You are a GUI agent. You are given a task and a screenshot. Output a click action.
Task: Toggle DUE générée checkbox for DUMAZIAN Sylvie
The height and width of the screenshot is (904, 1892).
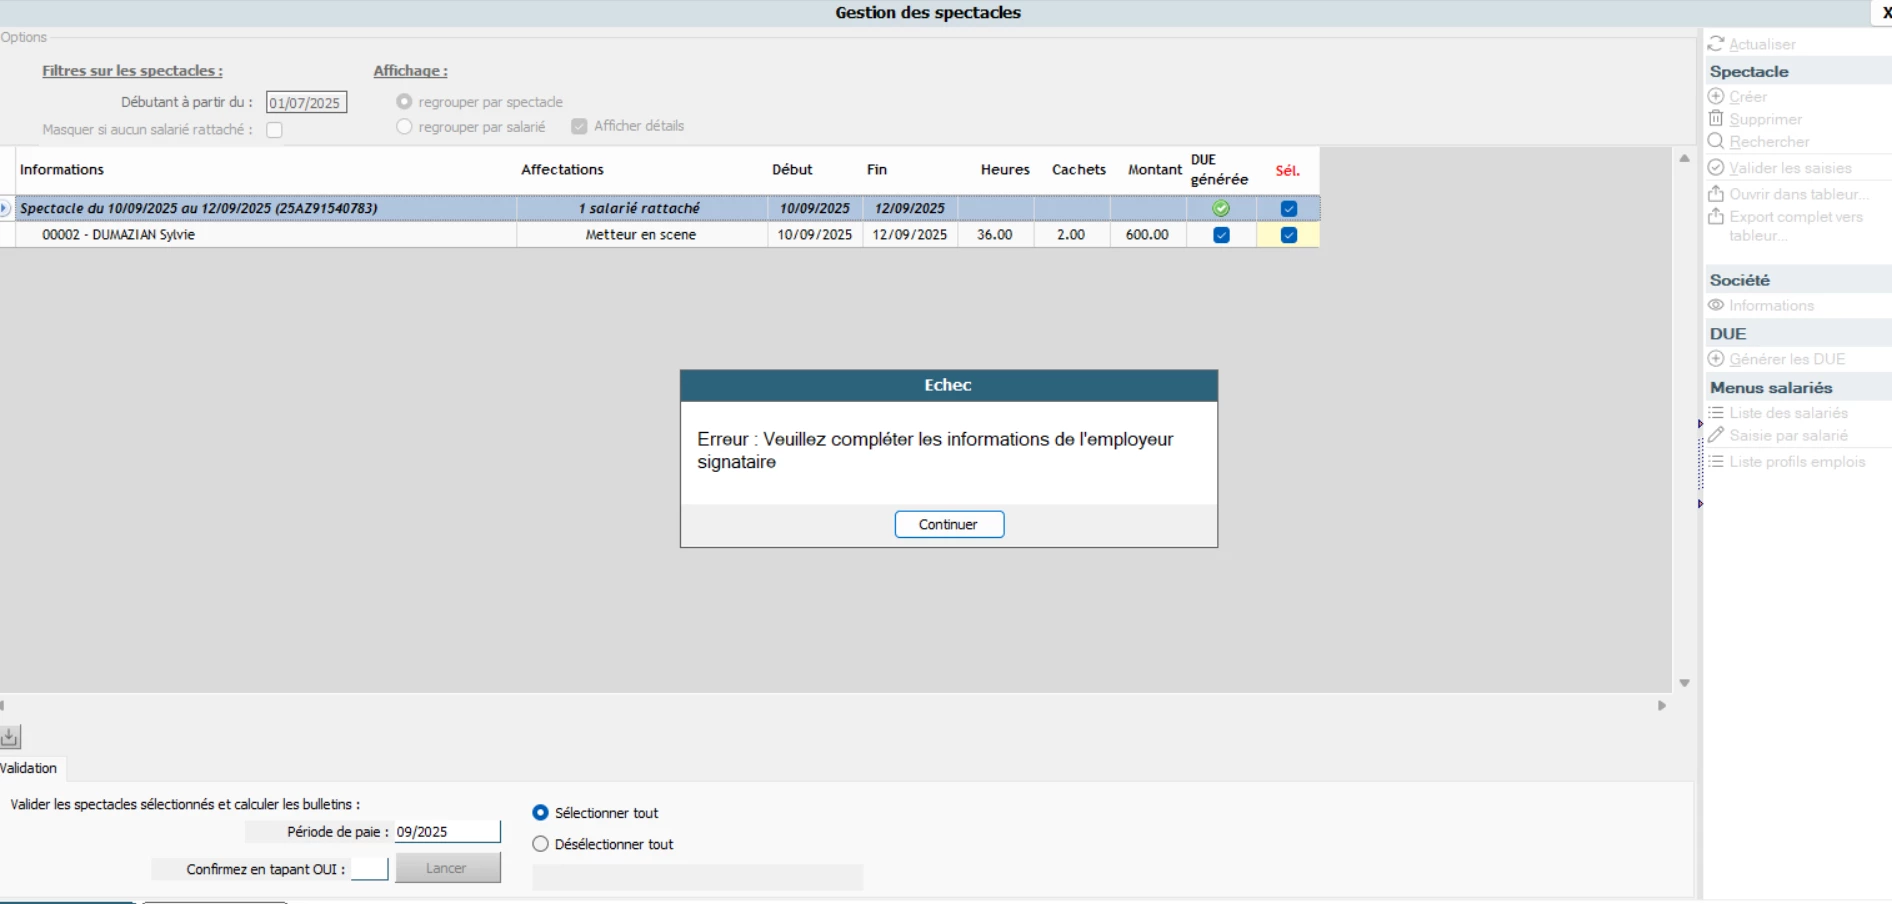click(x=1221, y=235)
